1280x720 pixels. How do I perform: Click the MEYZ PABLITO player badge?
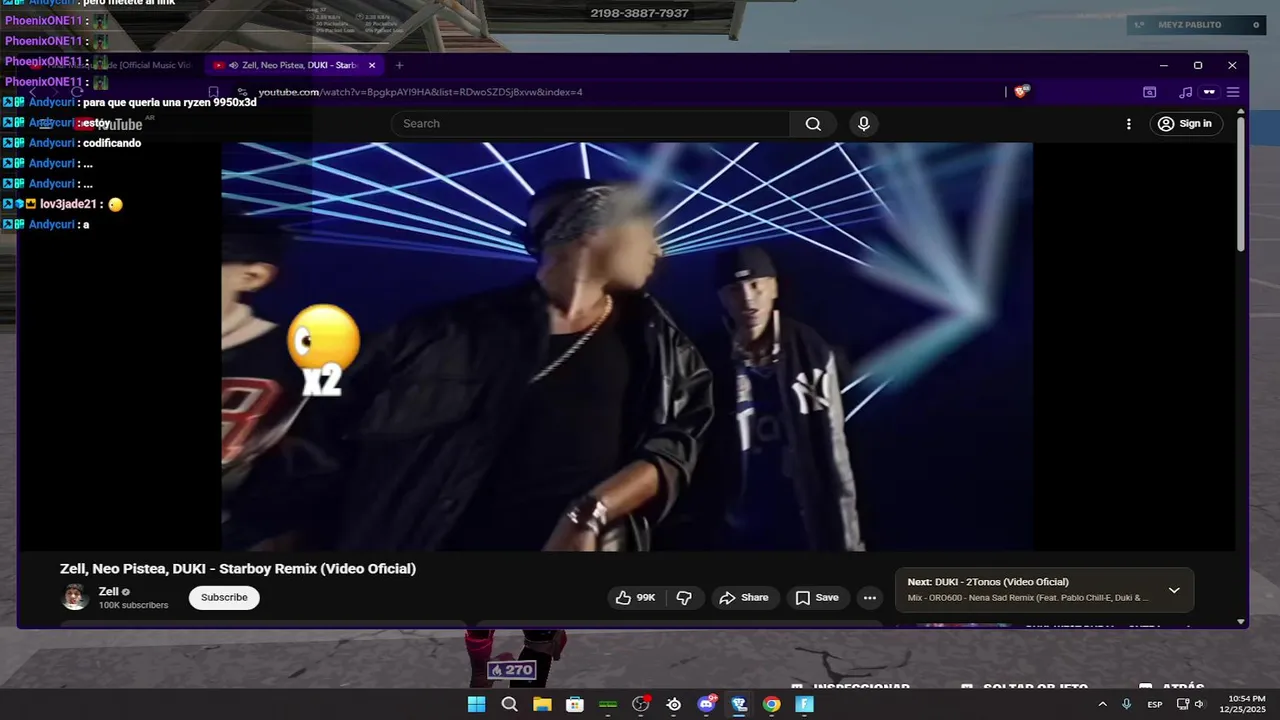click(1198, 25)
